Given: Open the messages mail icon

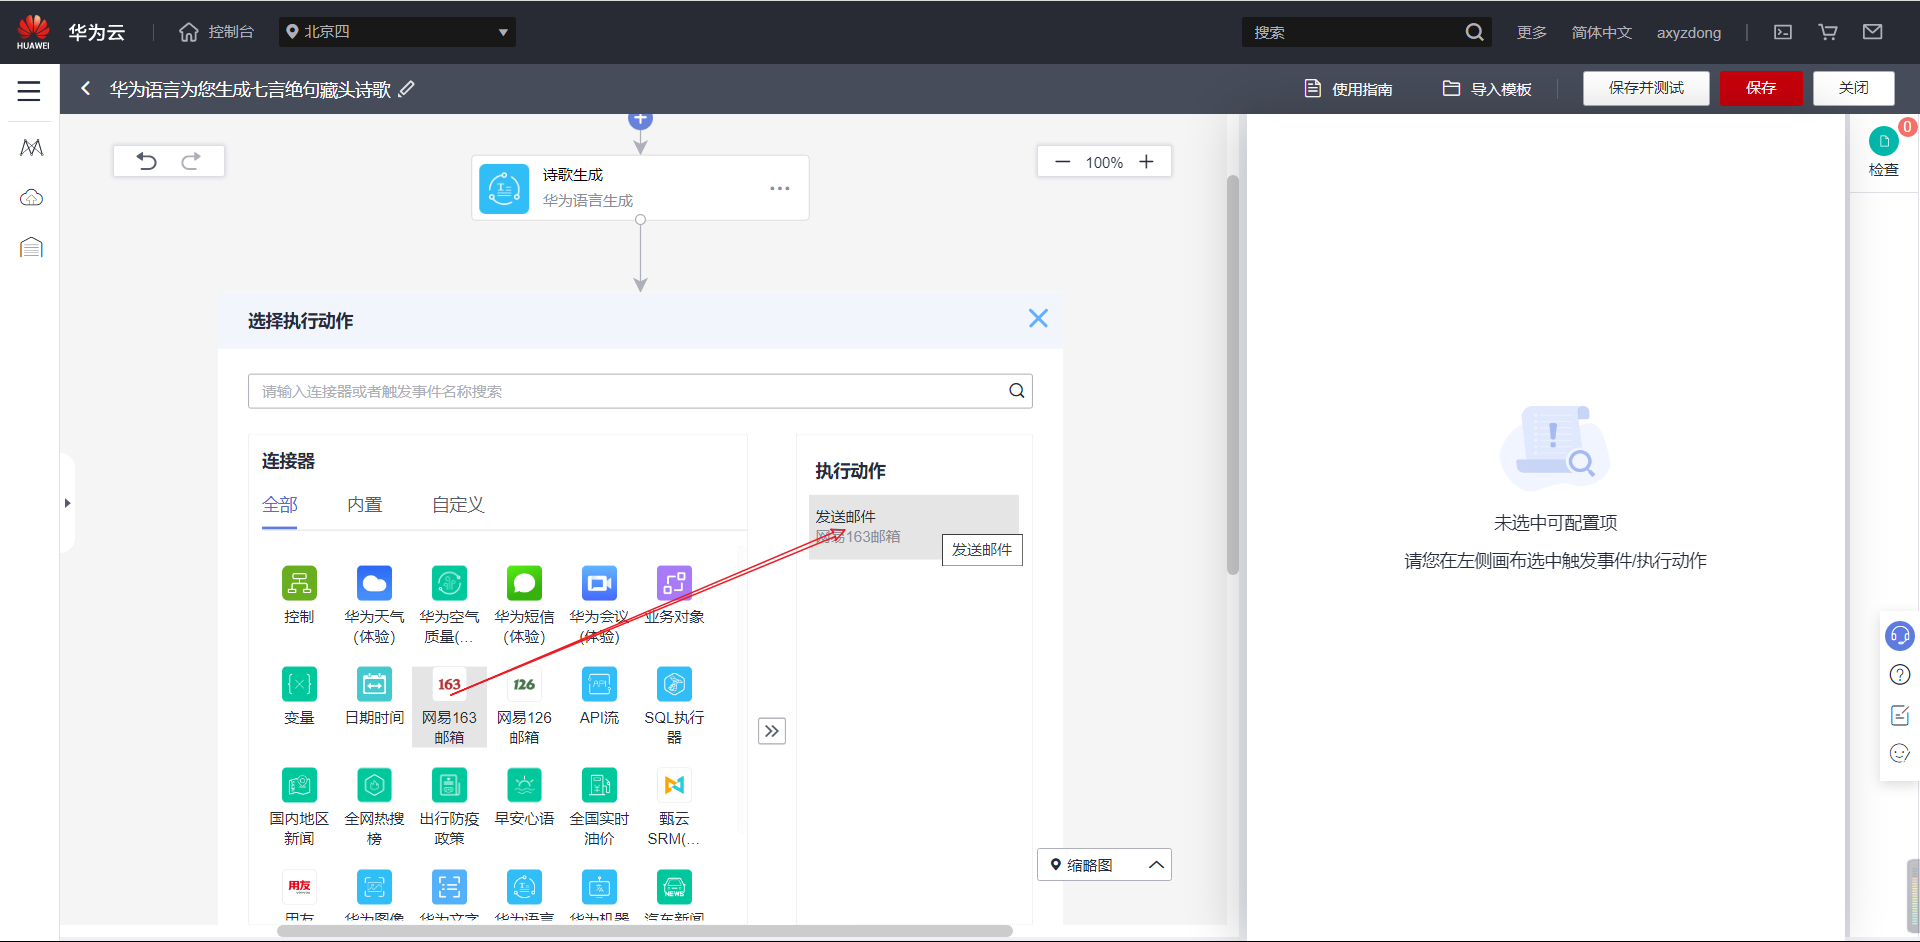Looking at the screenshot, I should (1873, 32).
